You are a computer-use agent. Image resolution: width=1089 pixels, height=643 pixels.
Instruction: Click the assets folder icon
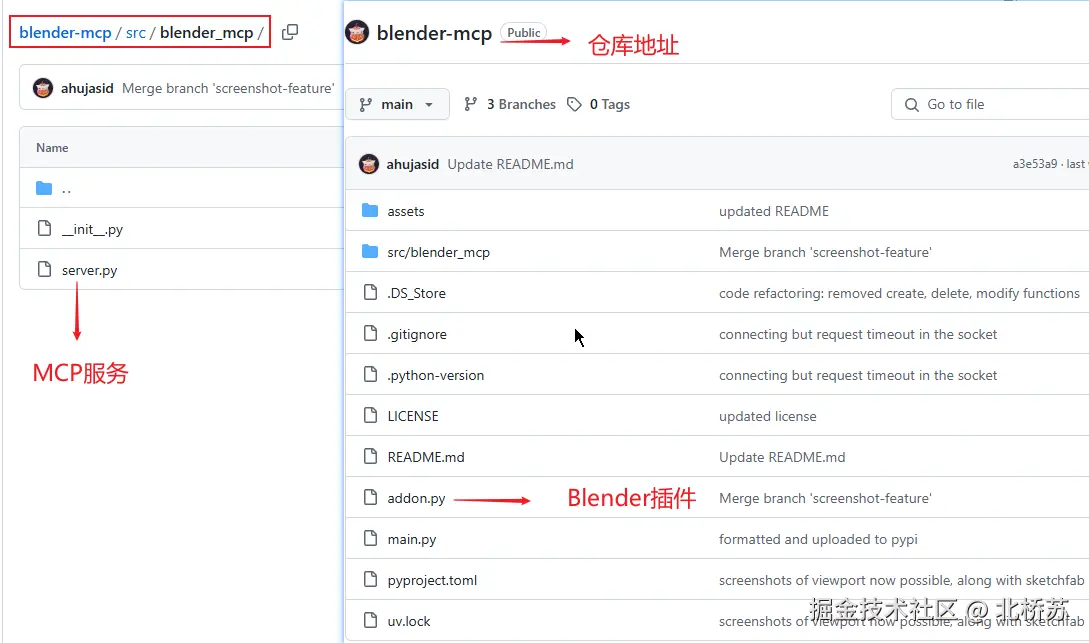coord(370,210)
